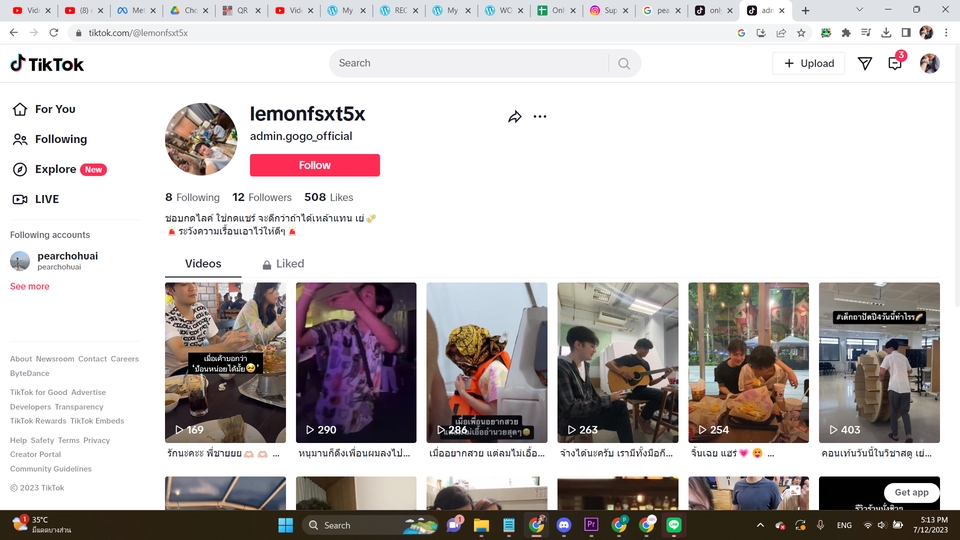Open a new browser tab
The height and width of the screenshot is (540, 960).
tap(806, 10)
